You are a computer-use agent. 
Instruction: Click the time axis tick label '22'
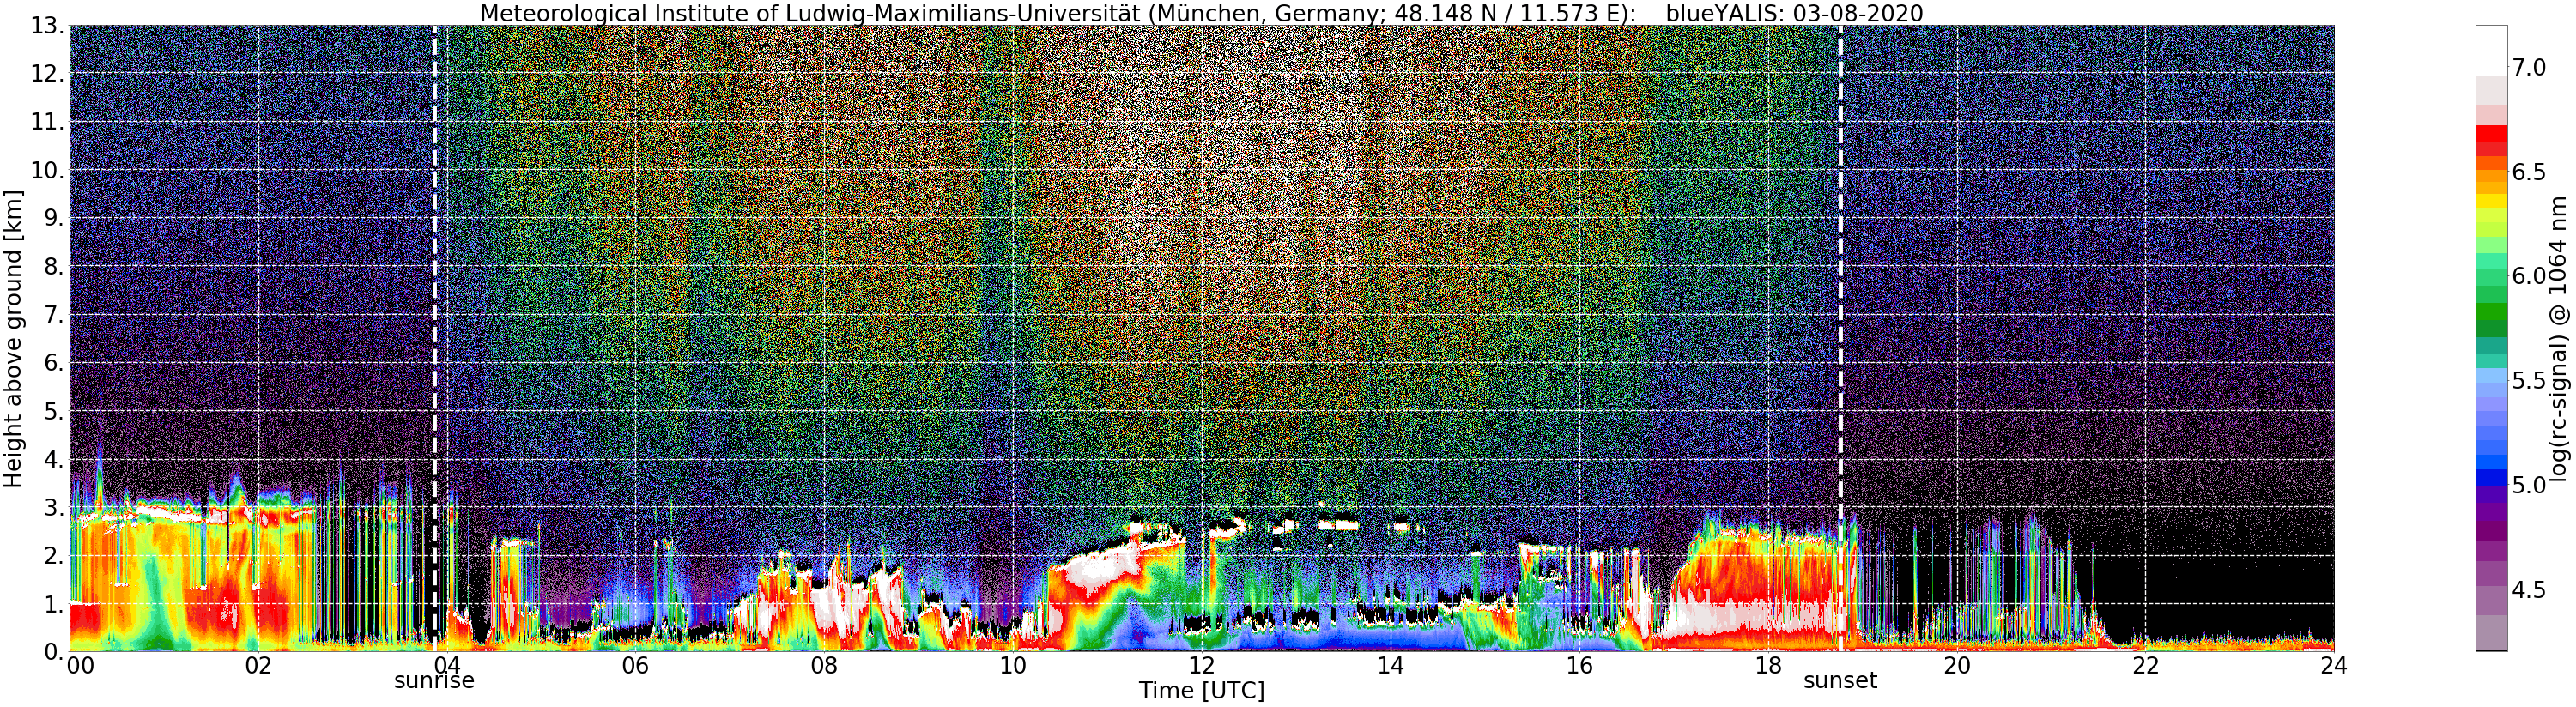click(x=2145, y=667)
